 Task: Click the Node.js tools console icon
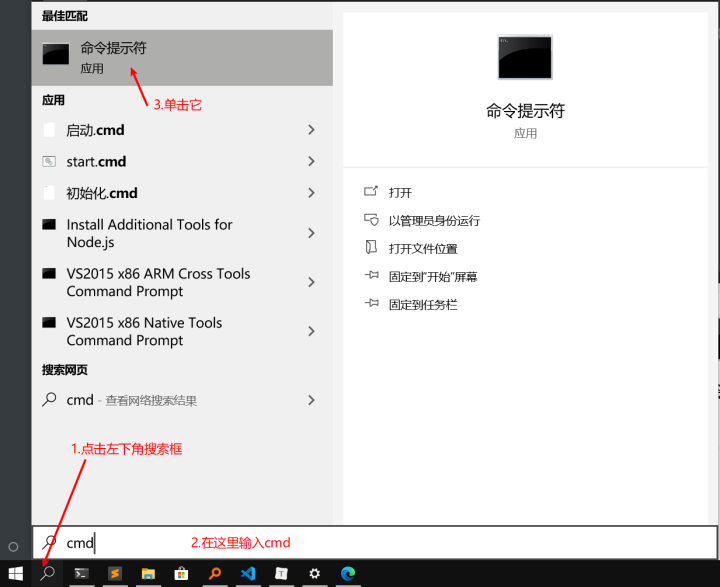point(49,224)
